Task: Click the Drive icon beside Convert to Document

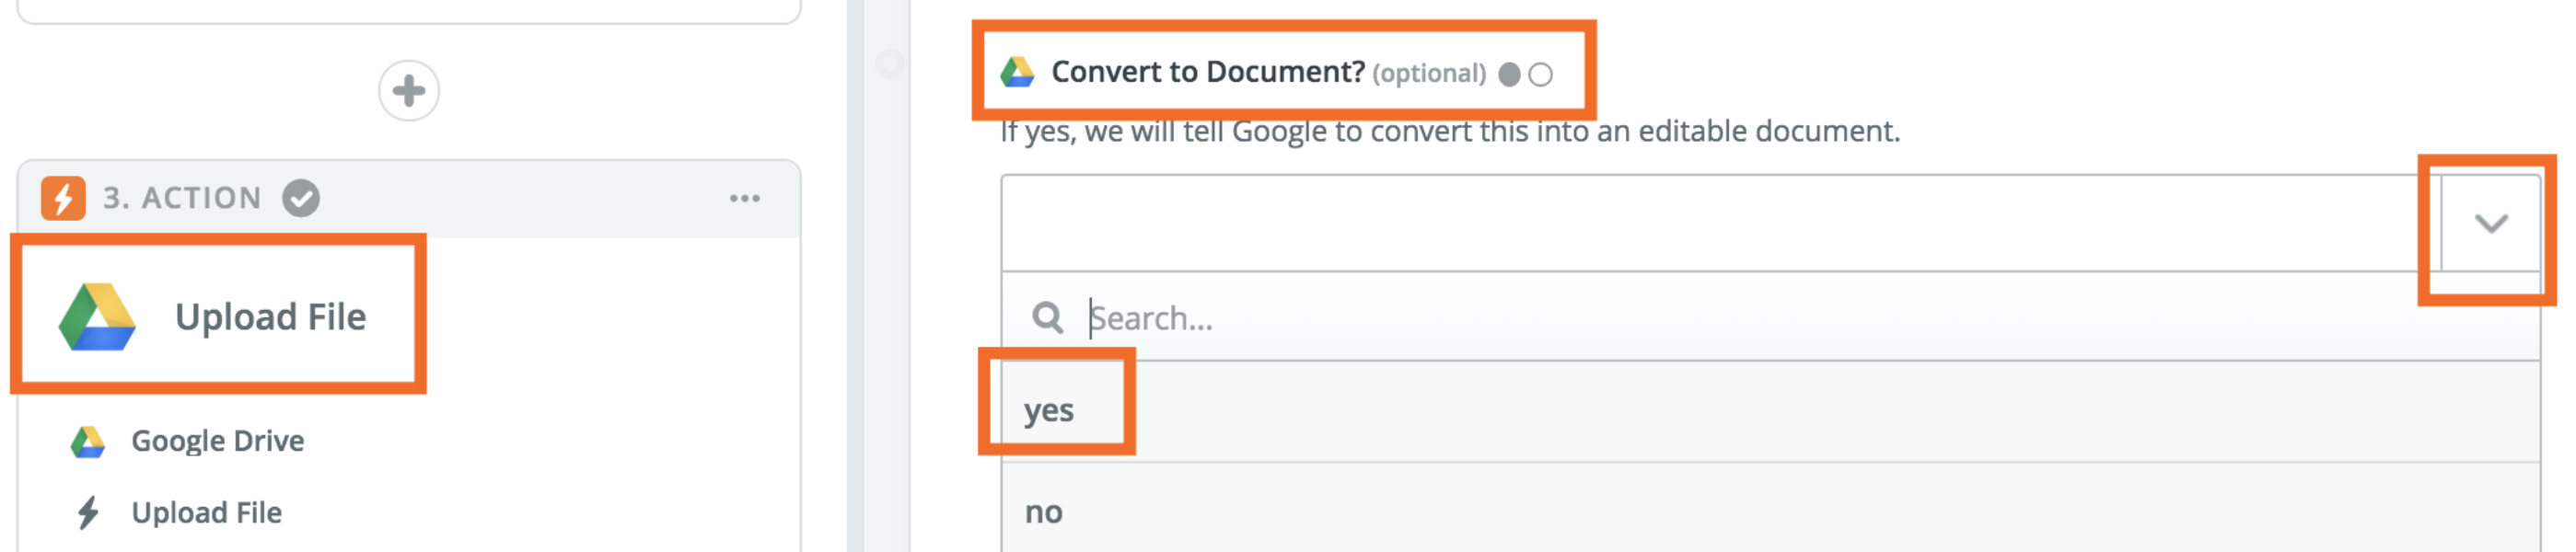Action: click(x=1017, y=72)
